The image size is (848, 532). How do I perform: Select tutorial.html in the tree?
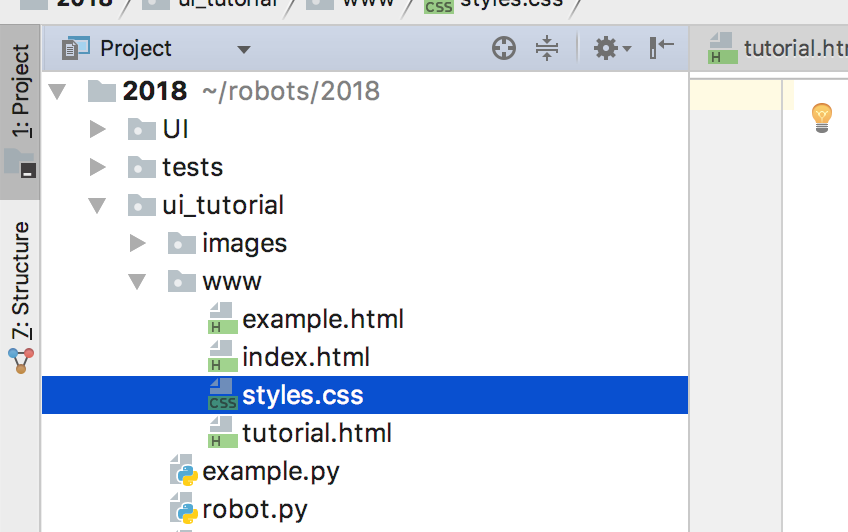[317, 433]
